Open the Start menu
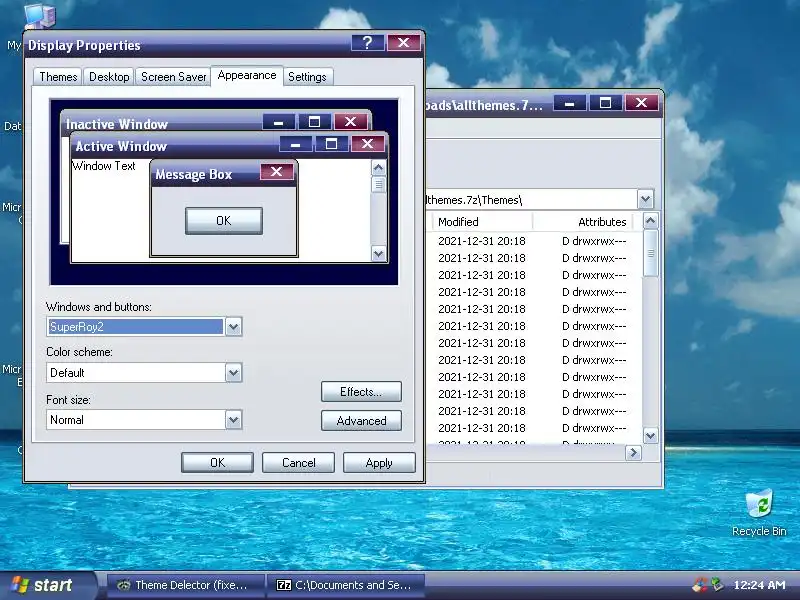This screenshot has width=800, height=600. click(x=47, y=585)
